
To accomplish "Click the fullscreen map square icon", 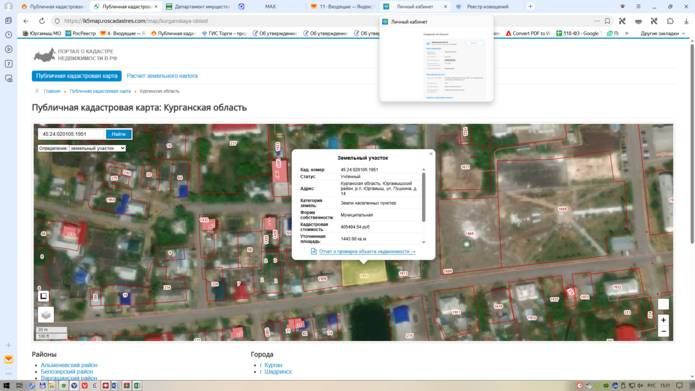I will (x=43, y=296).
